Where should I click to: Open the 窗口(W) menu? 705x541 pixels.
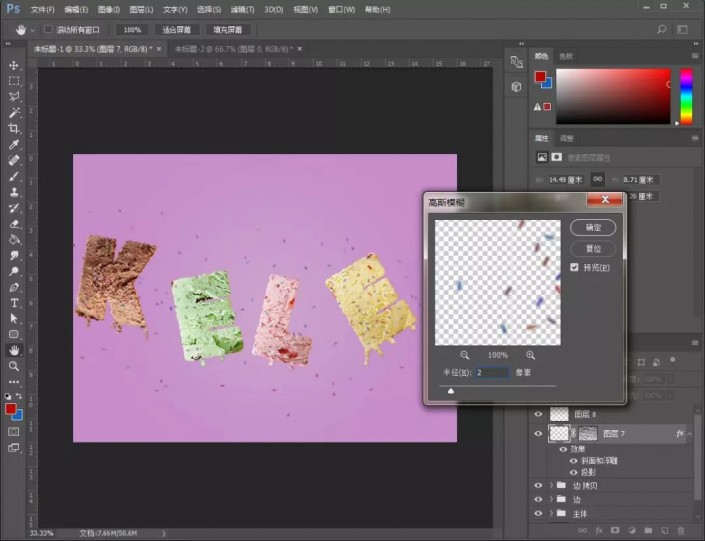342,9
